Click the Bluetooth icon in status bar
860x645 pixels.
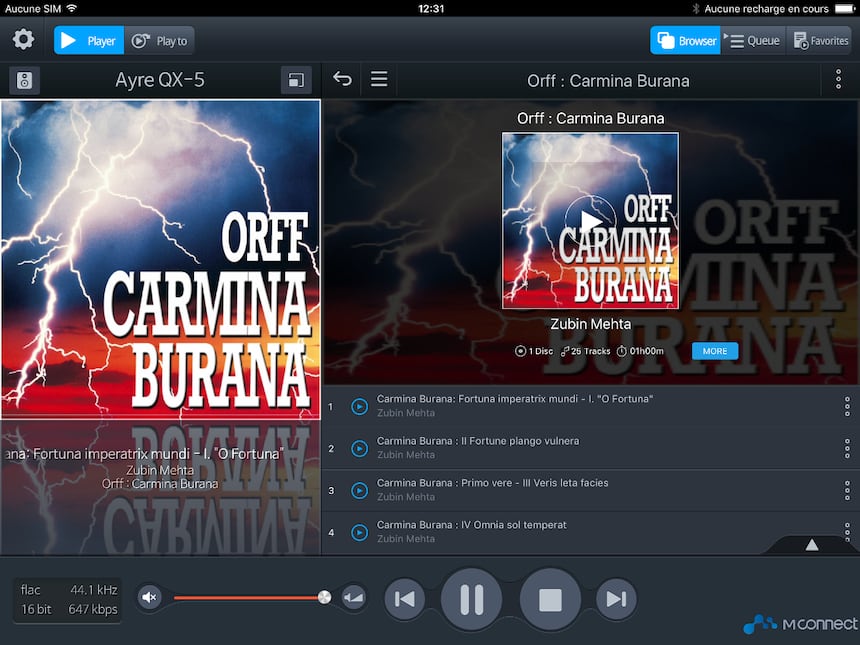(695, 8)
